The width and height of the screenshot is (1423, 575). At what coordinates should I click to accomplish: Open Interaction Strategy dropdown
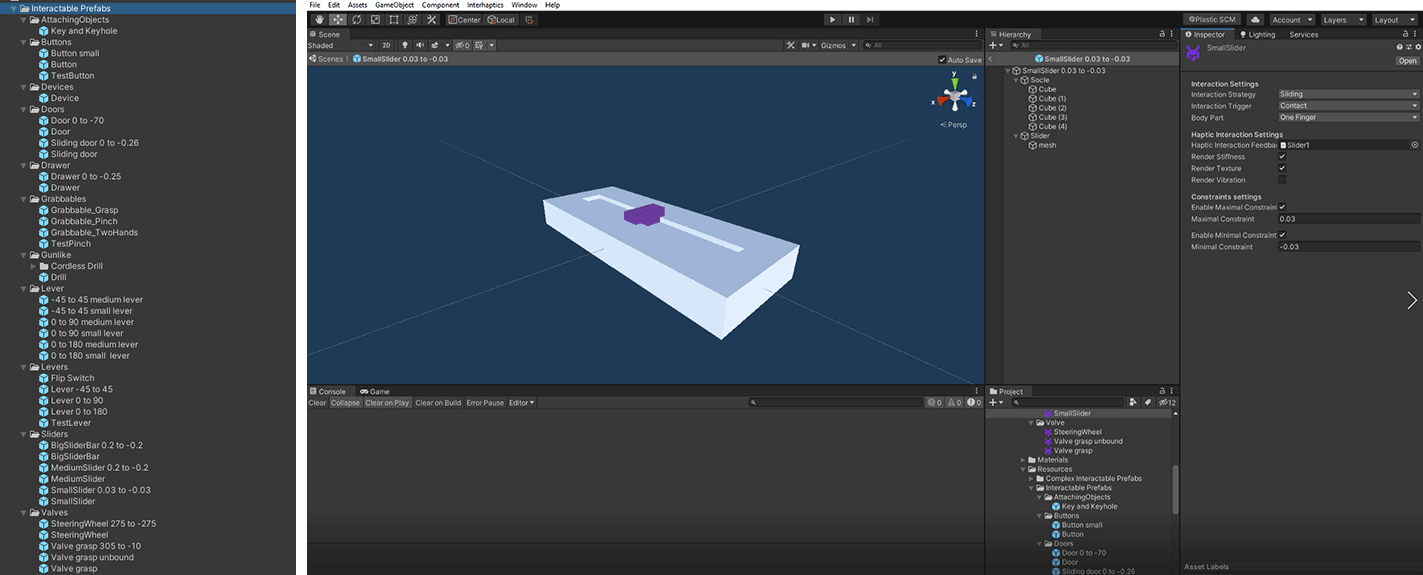click(1348, 94)
